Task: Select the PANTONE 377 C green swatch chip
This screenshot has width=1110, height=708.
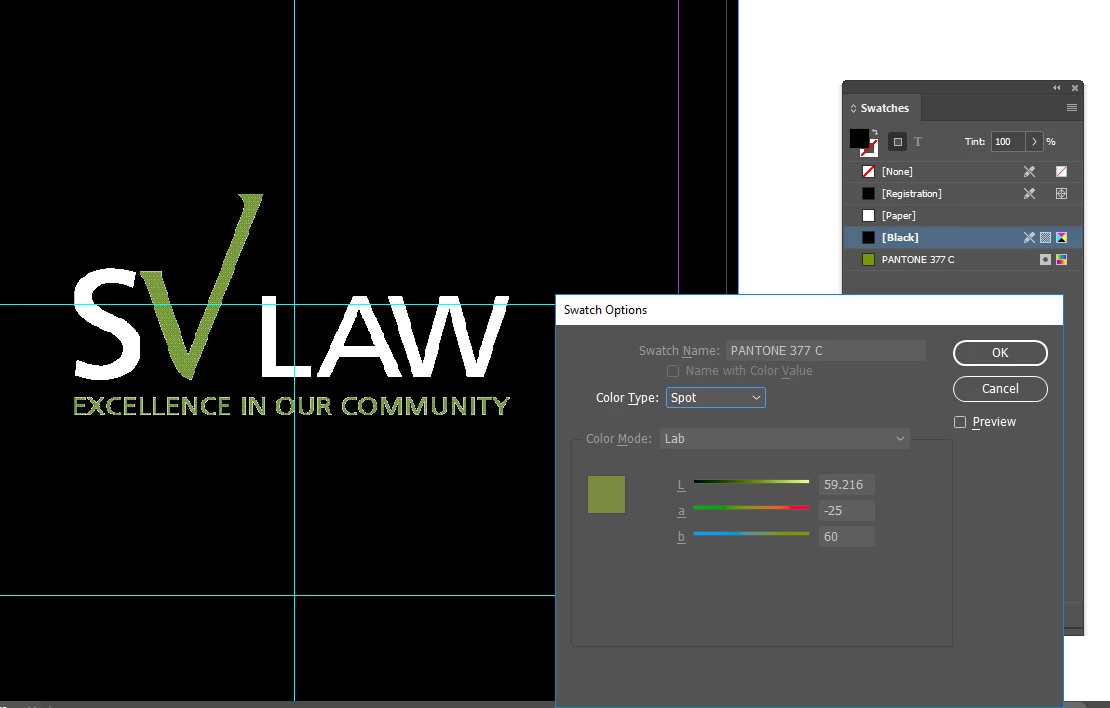Action: pyautogui.click(x=869, y=259)
